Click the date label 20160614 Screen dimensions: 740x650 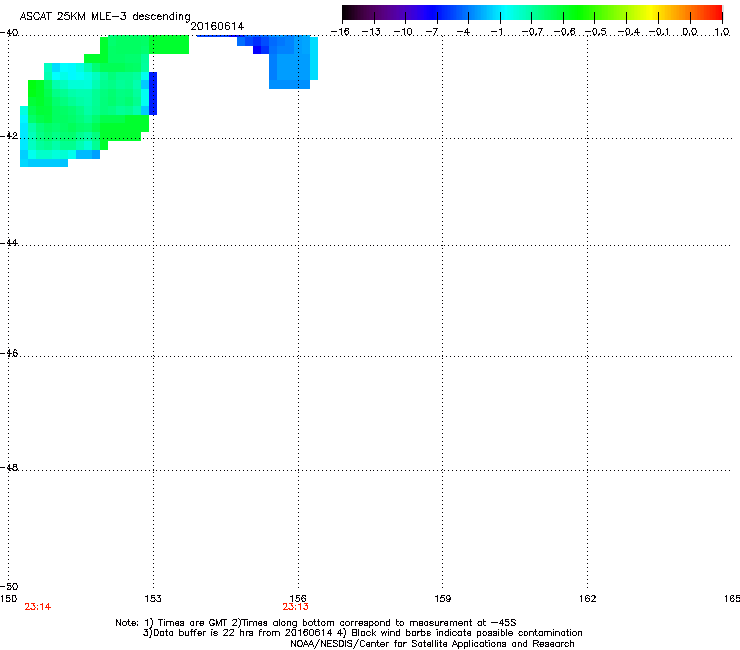tap(217, 26)
